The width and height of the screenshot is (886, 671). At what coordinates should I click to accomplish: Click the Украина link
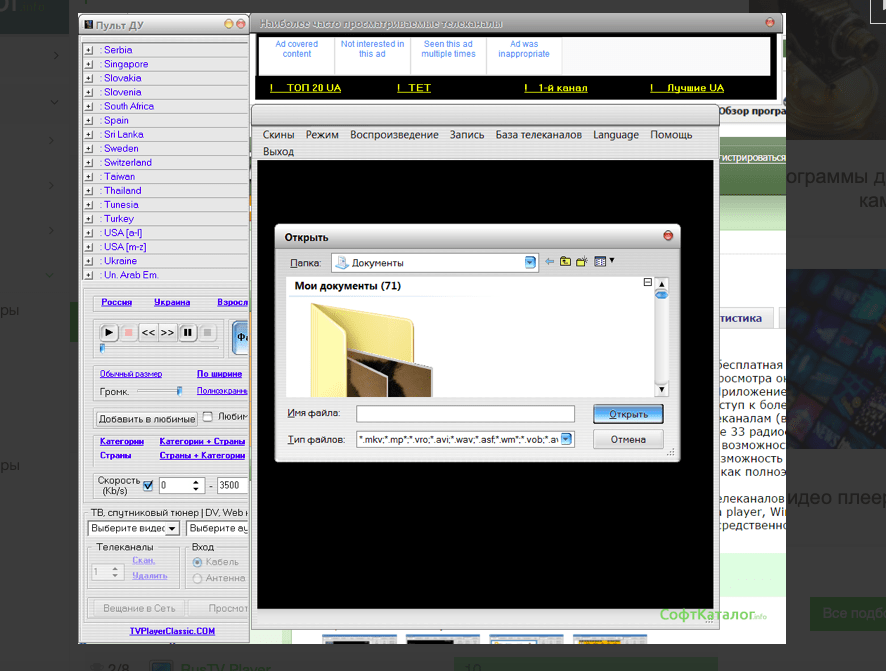[172, 302]
